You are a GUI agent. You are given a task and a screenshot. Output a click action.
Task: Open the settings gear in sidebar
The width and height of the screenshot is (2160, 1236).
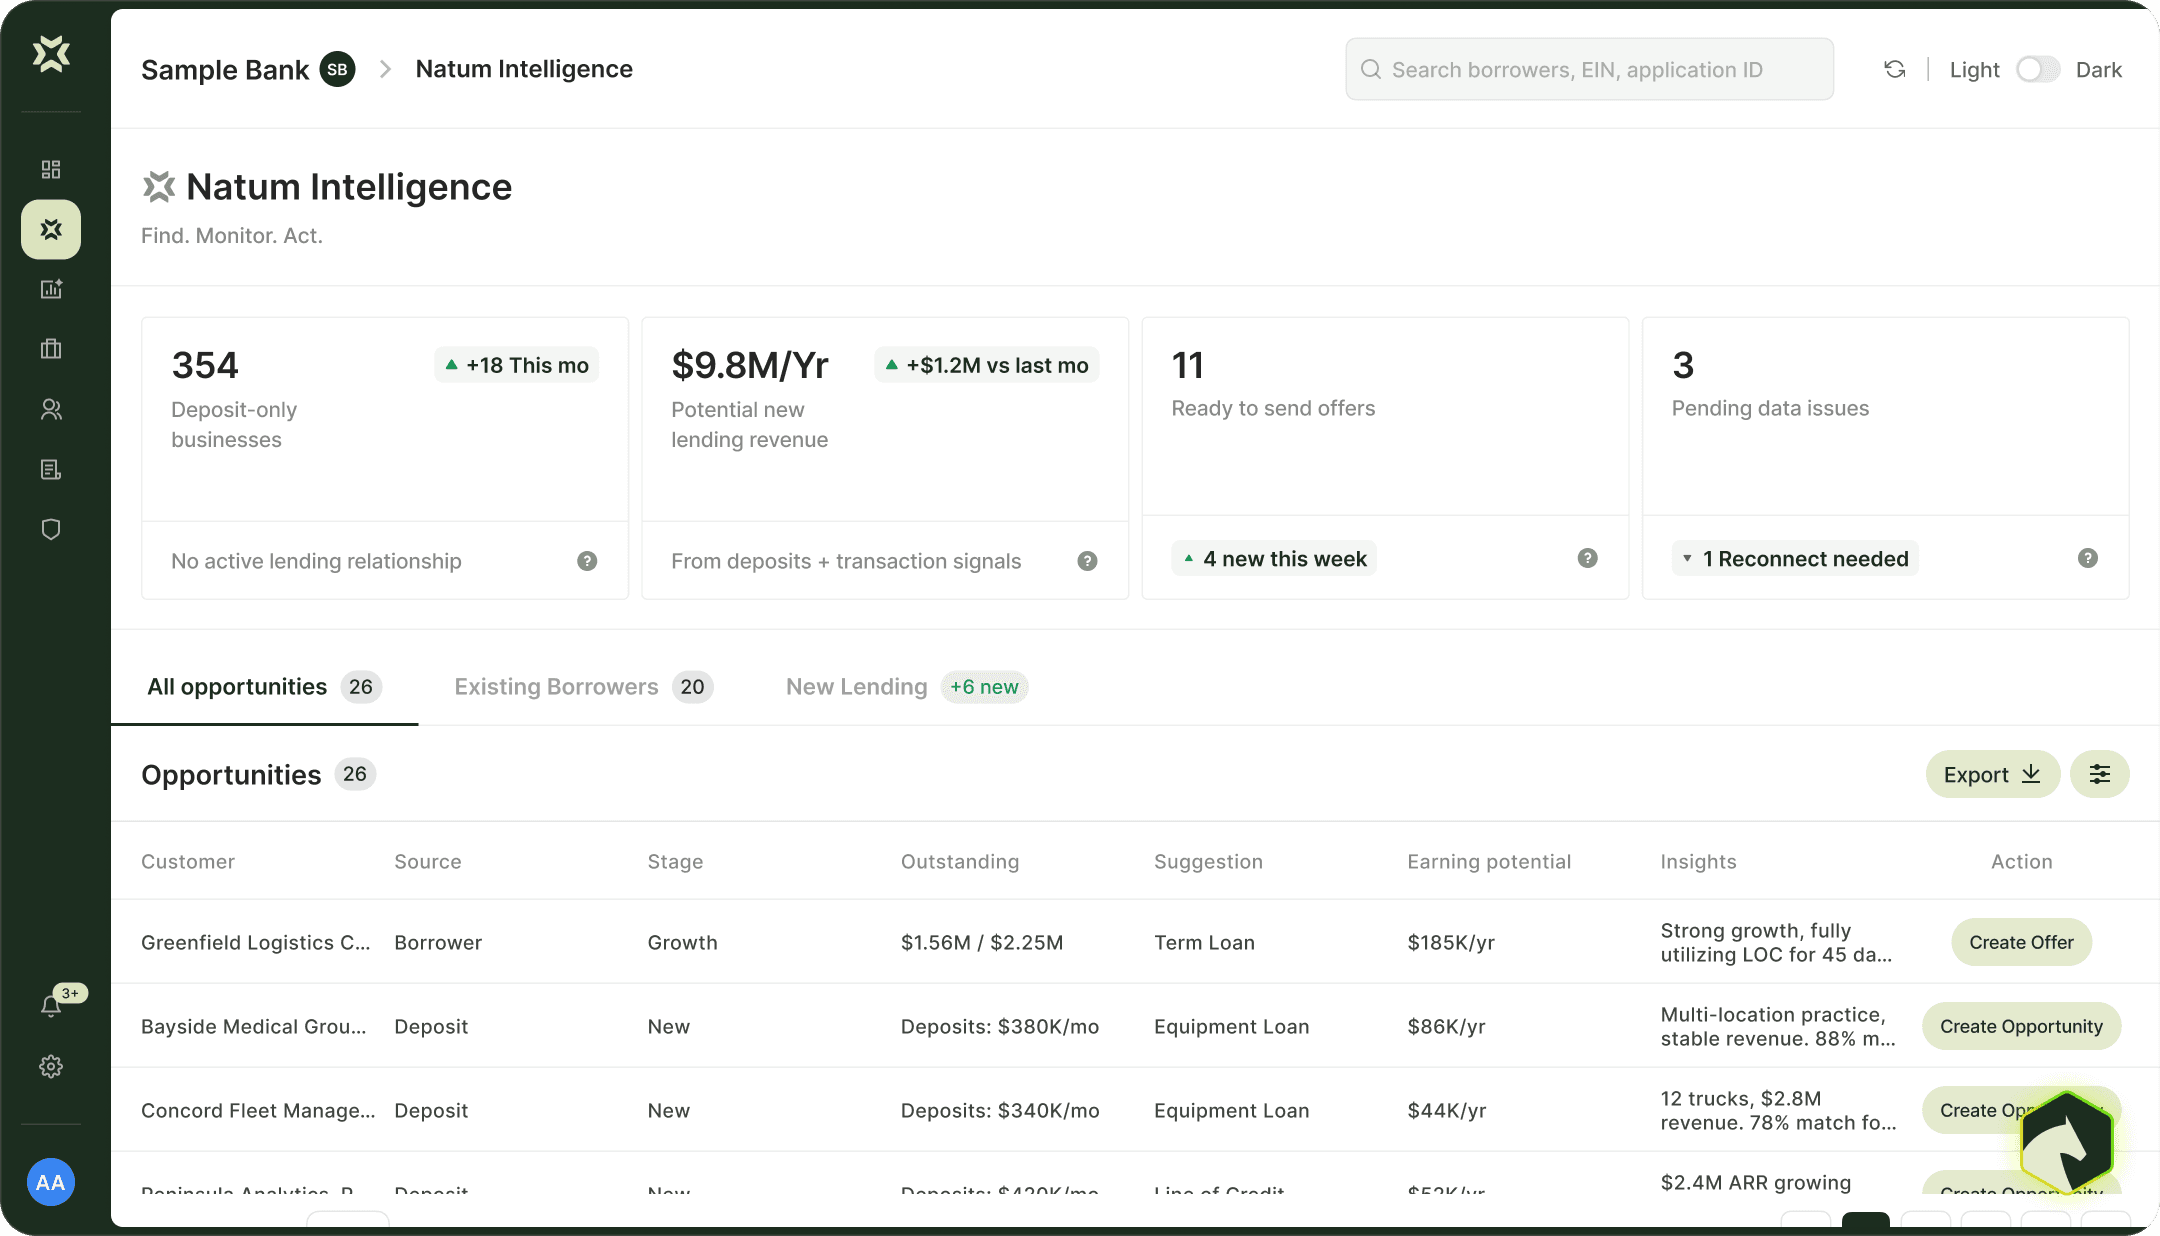tap(51, 1066)
